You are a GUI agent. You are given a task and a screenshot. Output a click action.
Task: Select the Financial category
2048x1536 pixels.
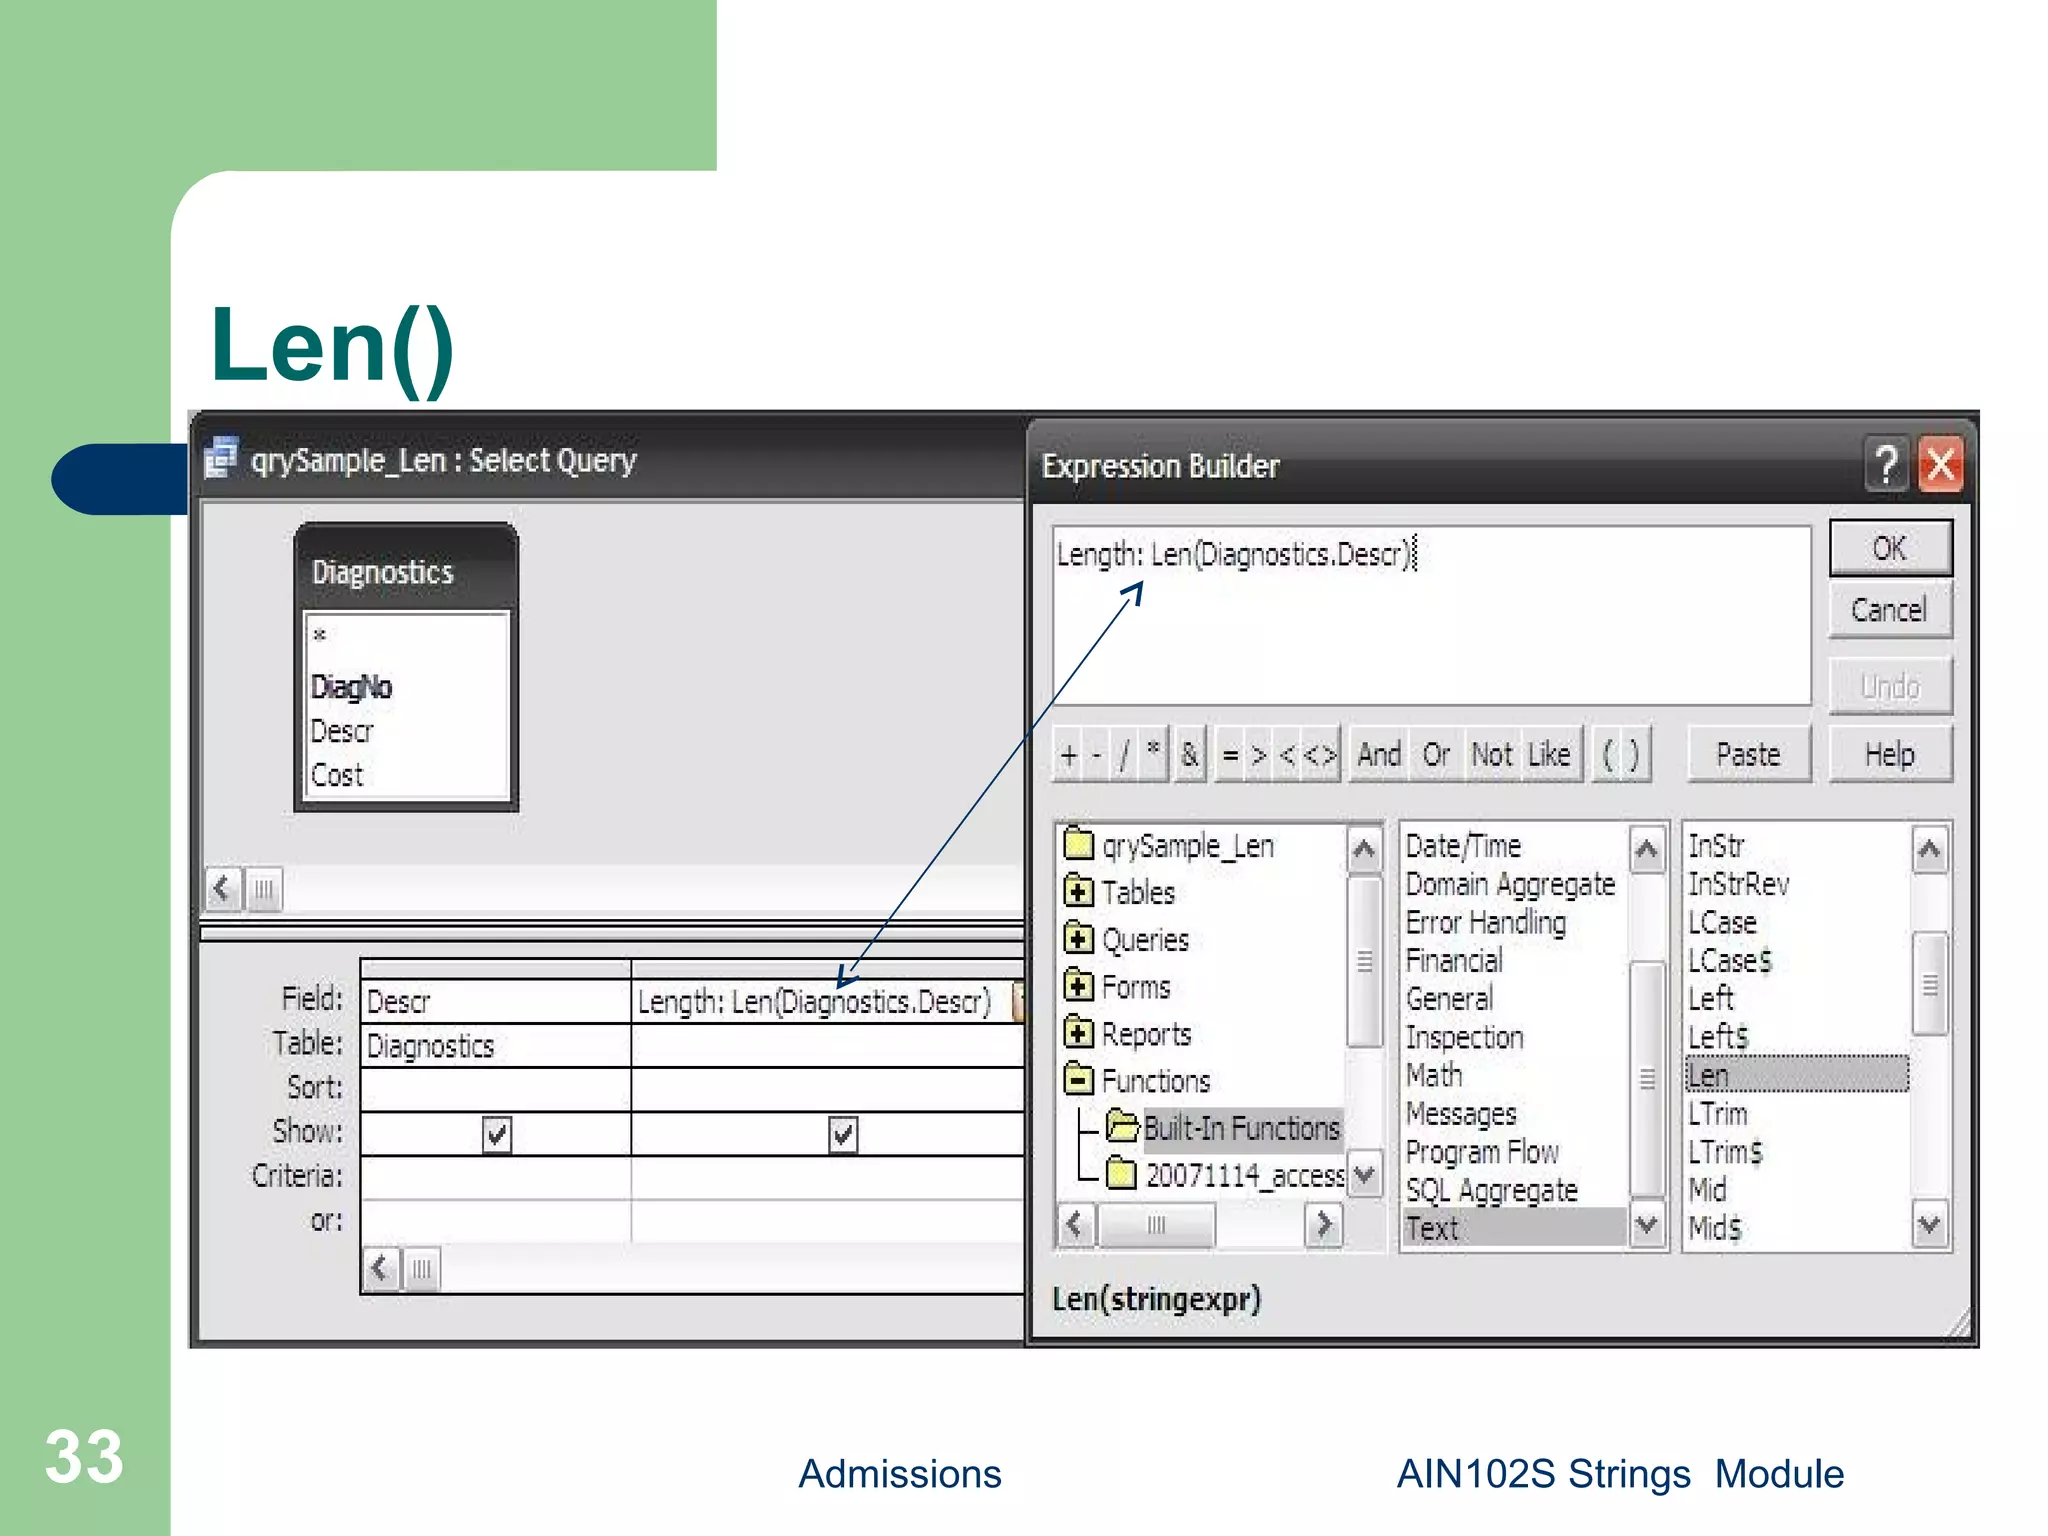tap(1454, 960)
